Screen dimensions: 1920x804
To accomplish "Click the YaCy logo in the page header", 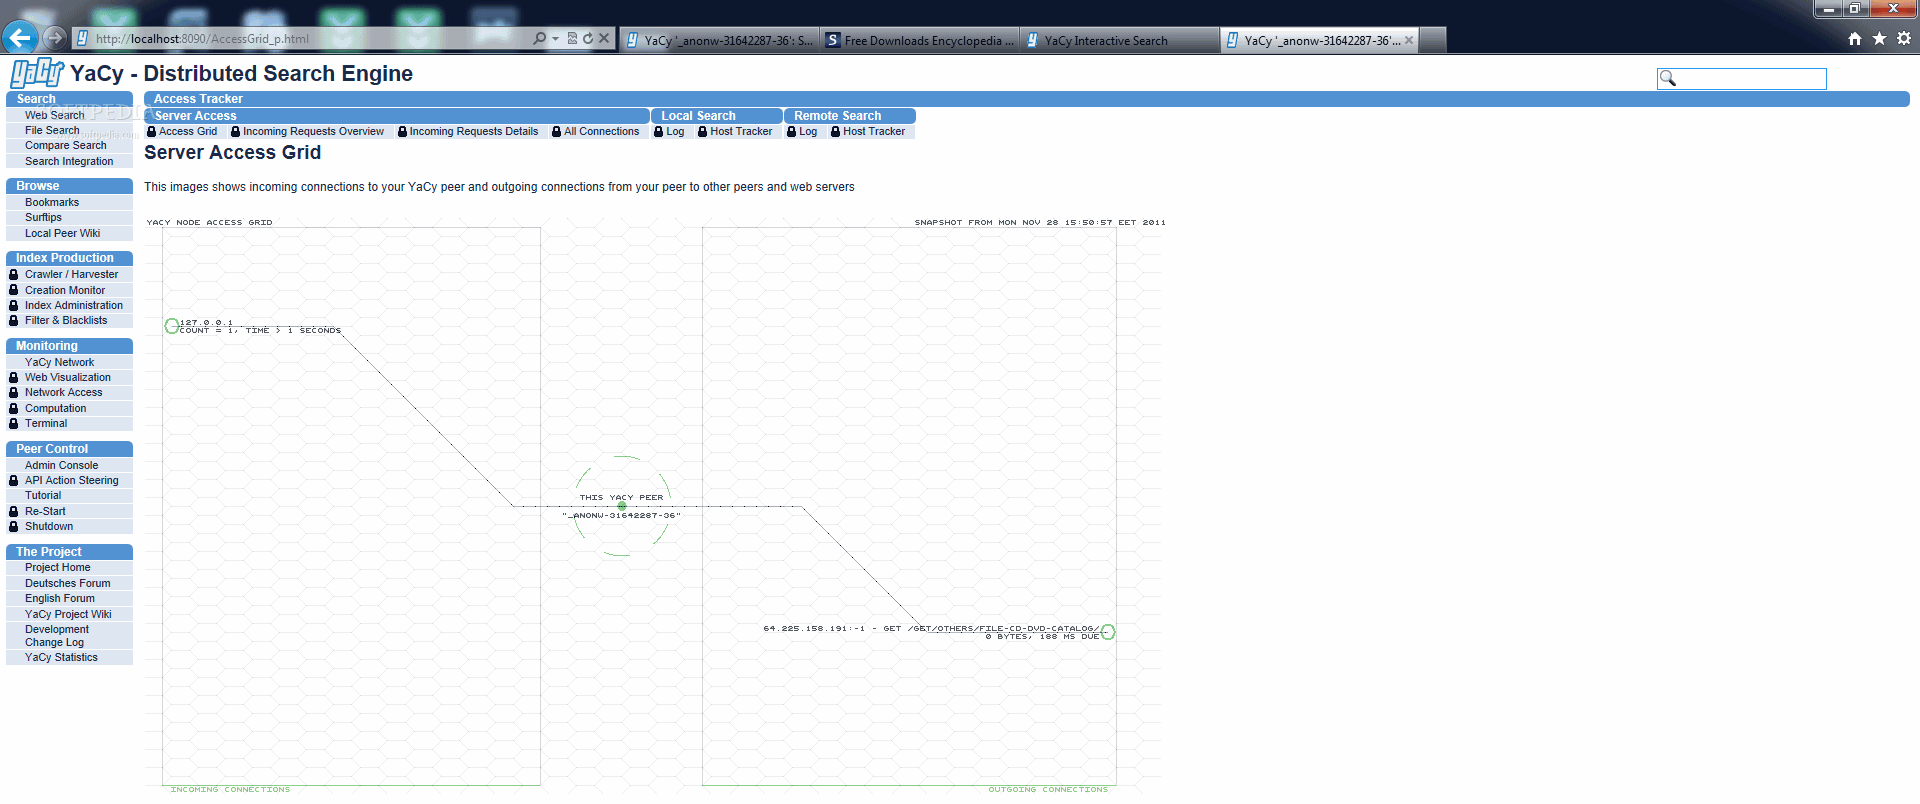I will [37, 73].
